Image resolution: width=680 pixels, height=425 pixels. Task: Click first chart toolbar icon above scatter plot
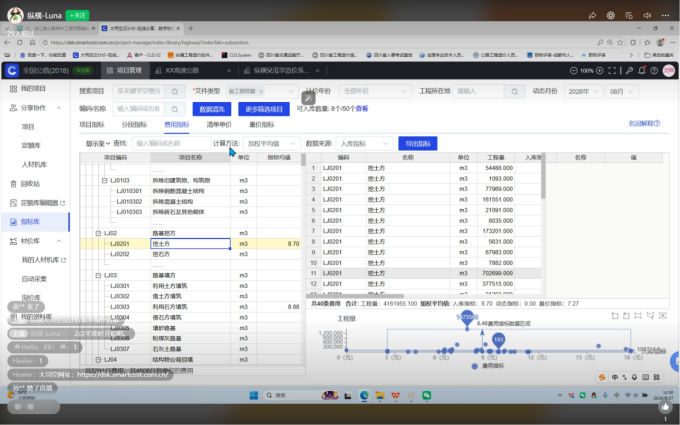coord(615,316)
